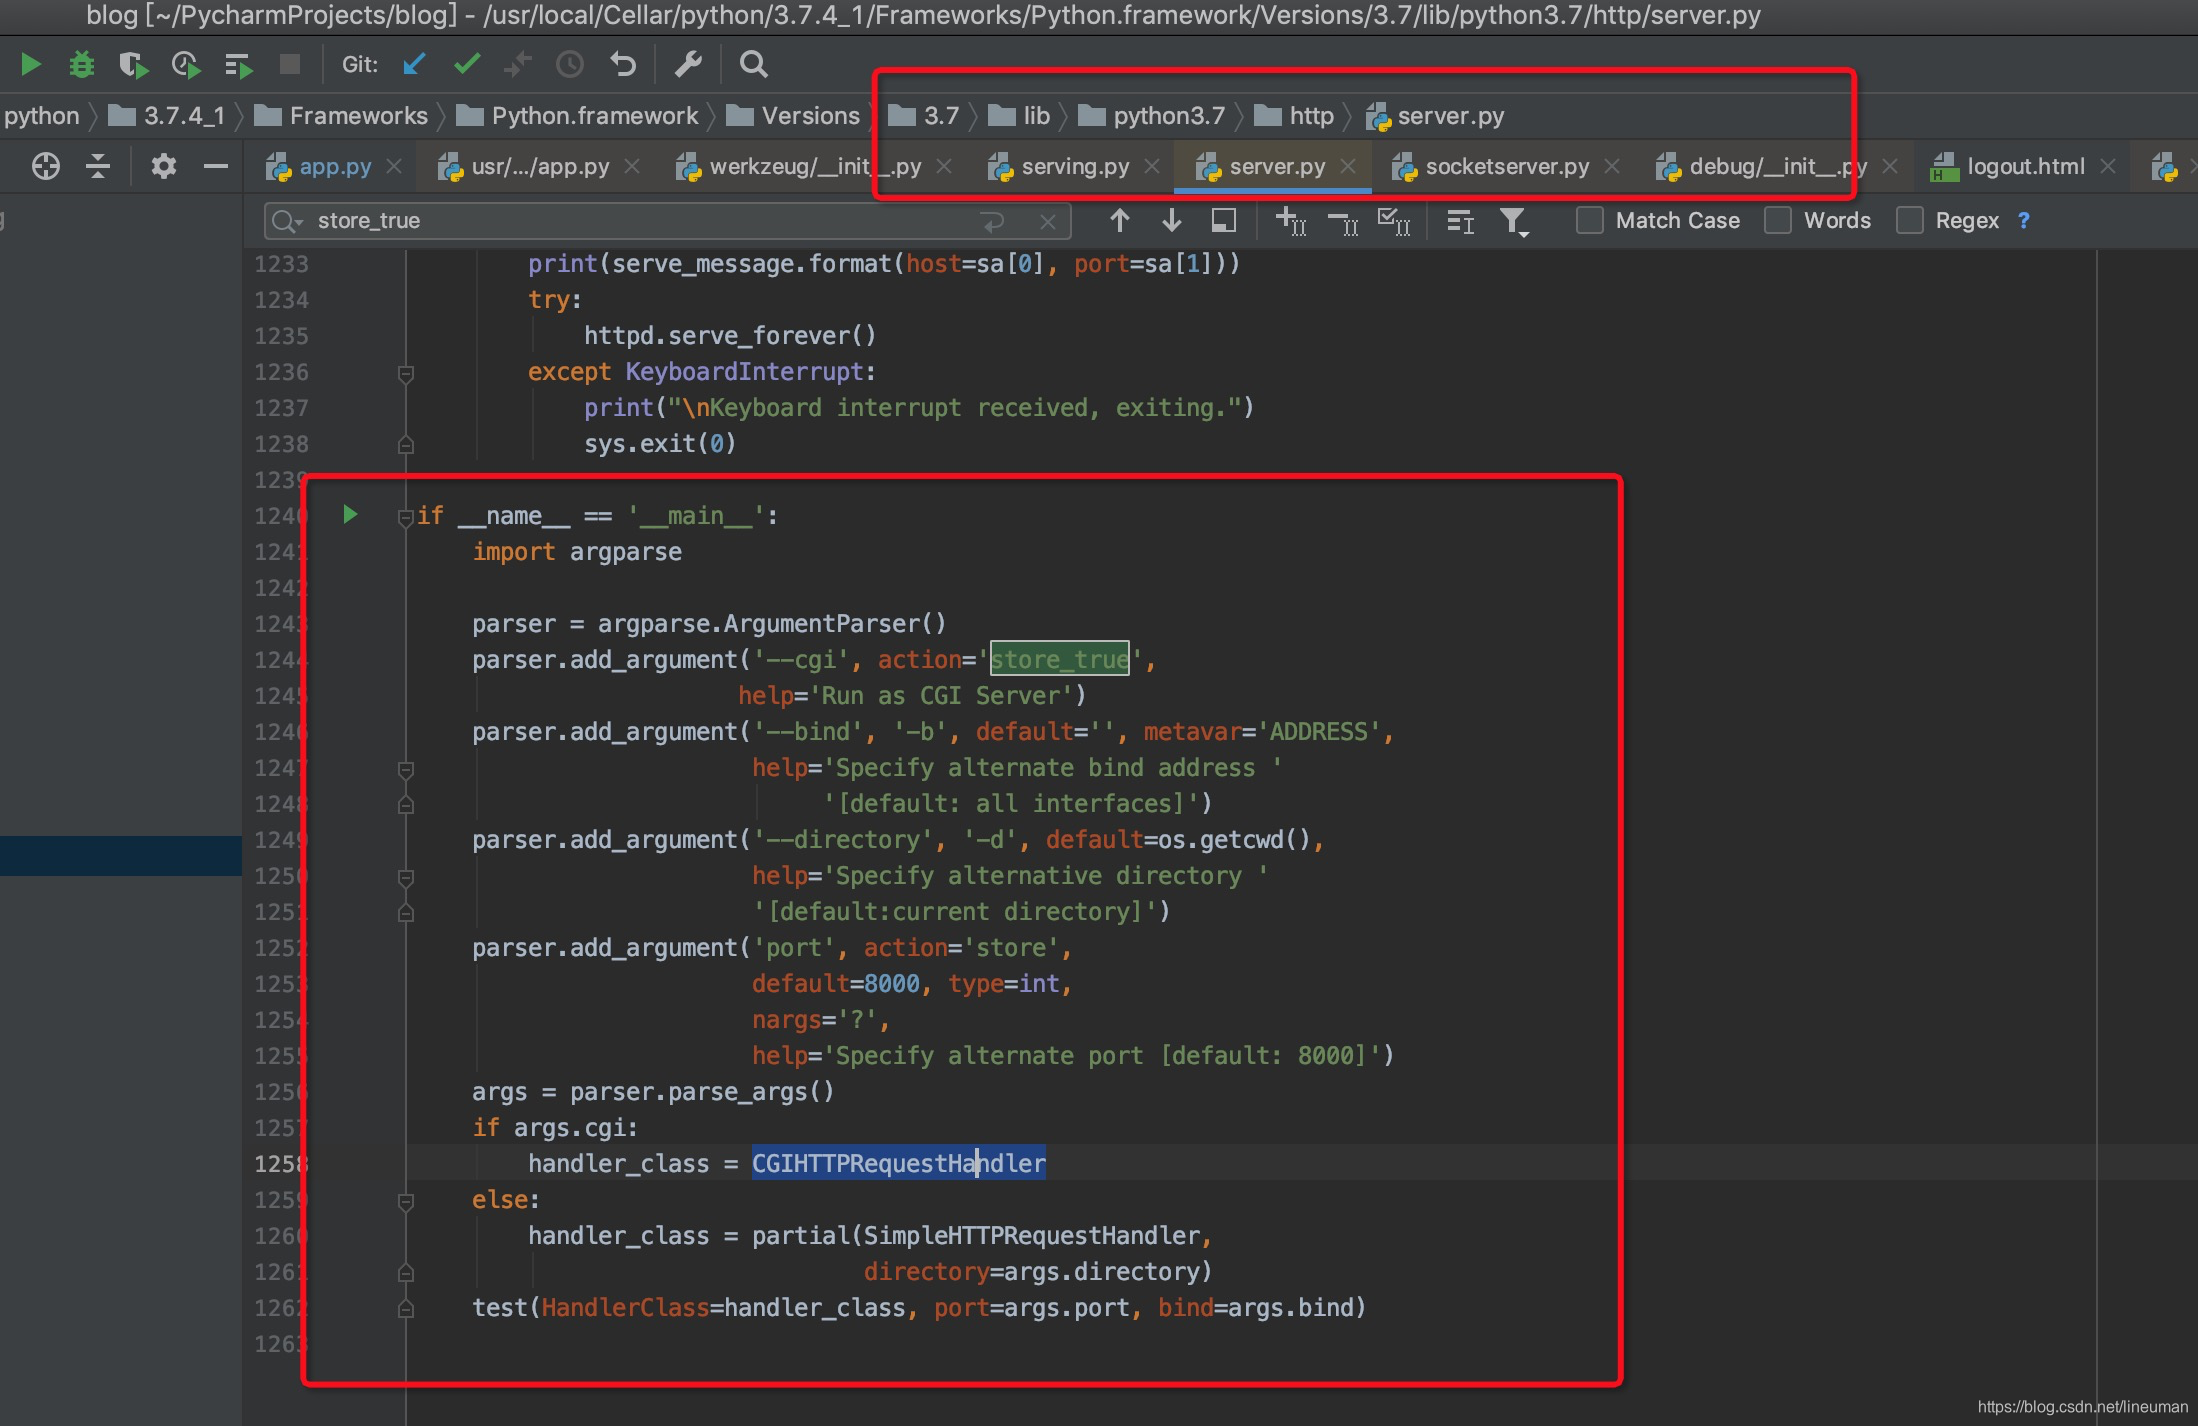Show Git history clock icon
The width and height of the screenshot is (2198, 1426).
[x=570, y=65]
